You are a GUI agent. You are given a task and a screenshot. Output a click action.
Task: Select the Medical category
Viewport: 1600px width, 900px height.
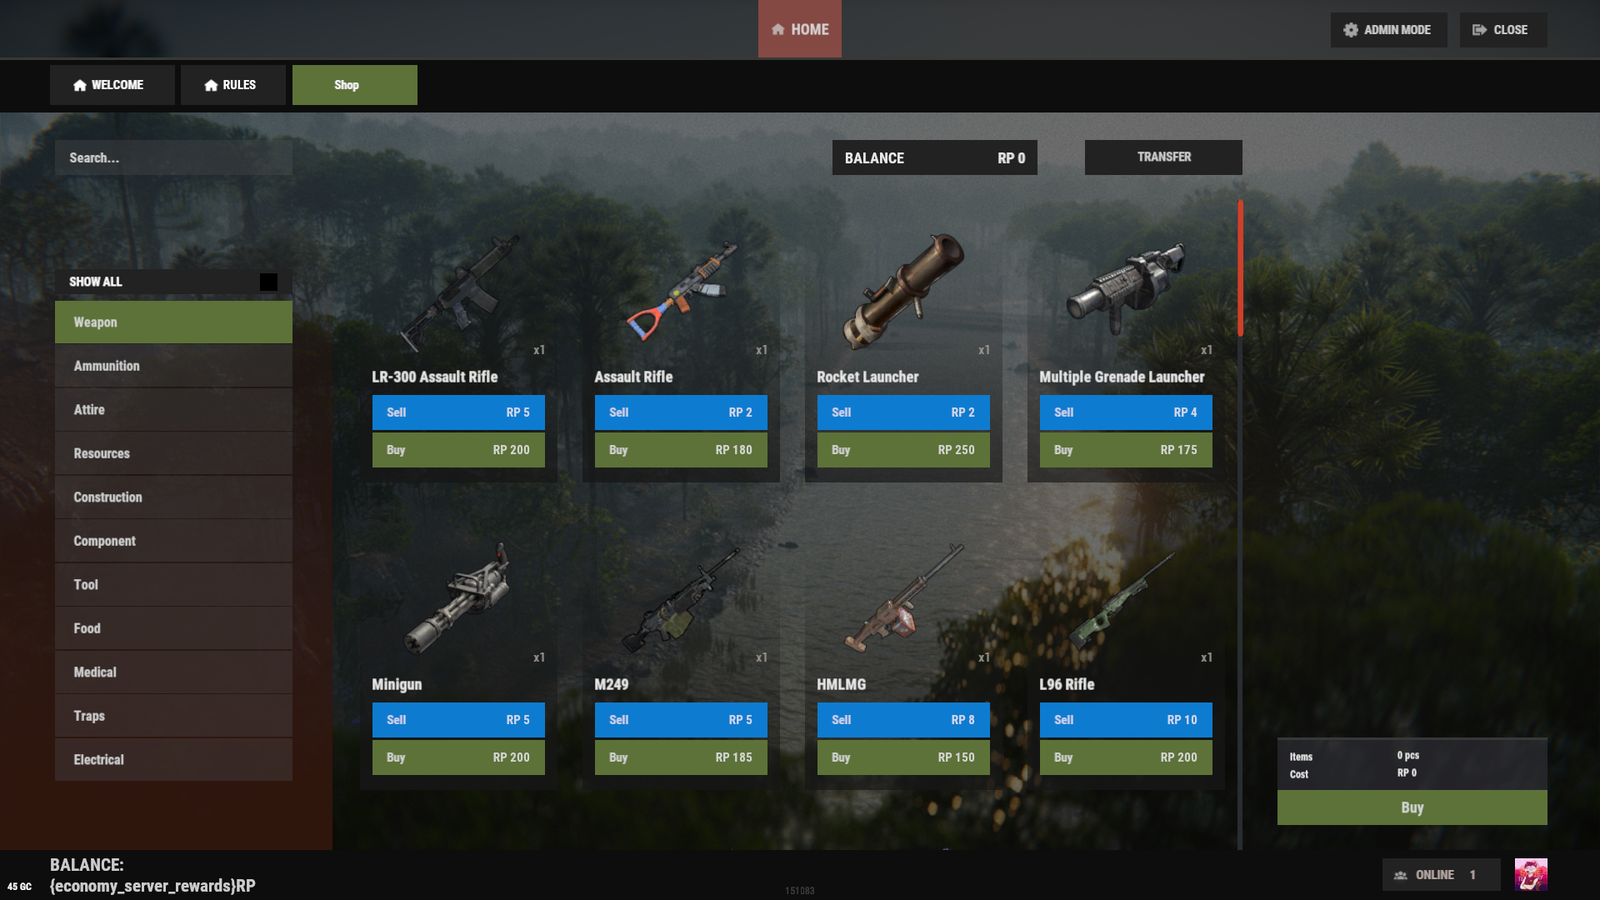(174, 672)
